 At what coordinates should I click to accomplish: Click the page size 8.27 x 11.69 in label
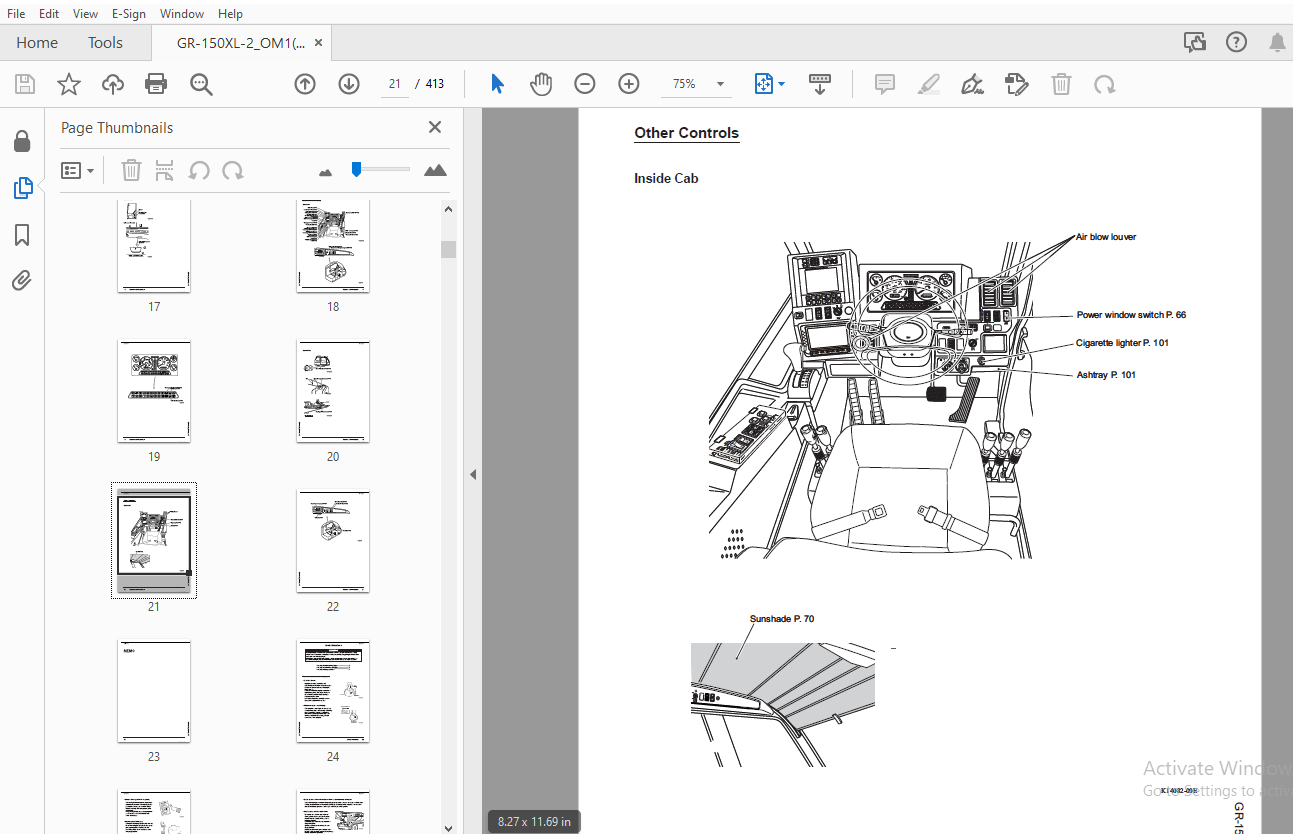click(x=534, y=822)
